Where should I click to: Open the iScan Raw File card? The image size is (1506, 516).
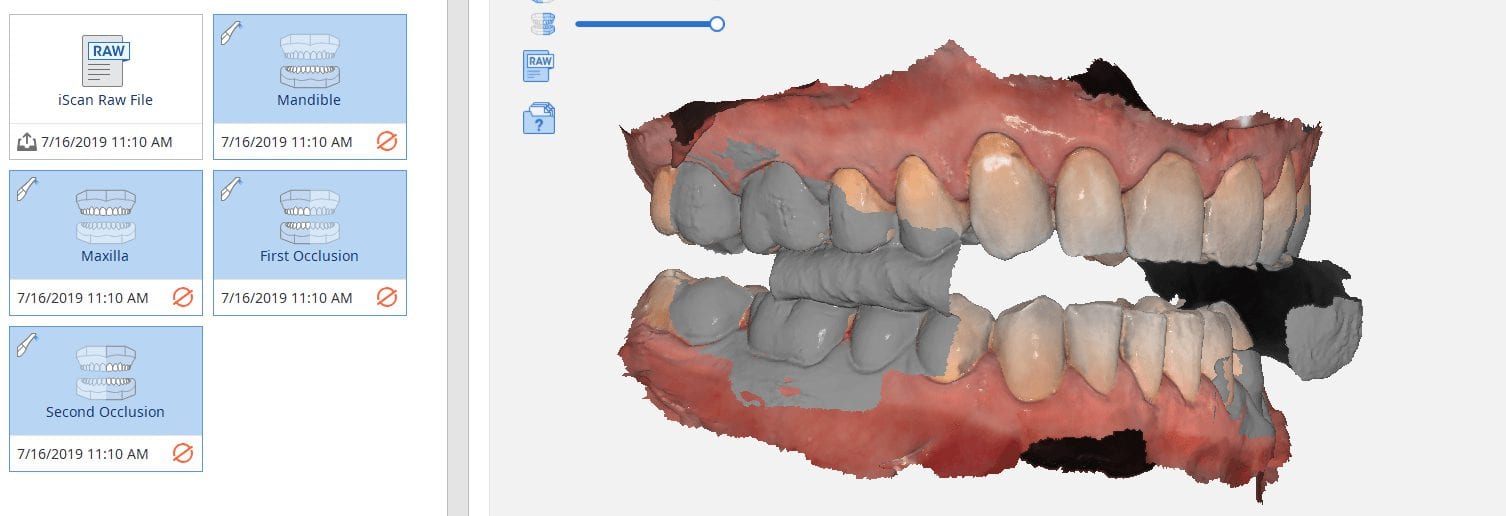pos(106,87)
